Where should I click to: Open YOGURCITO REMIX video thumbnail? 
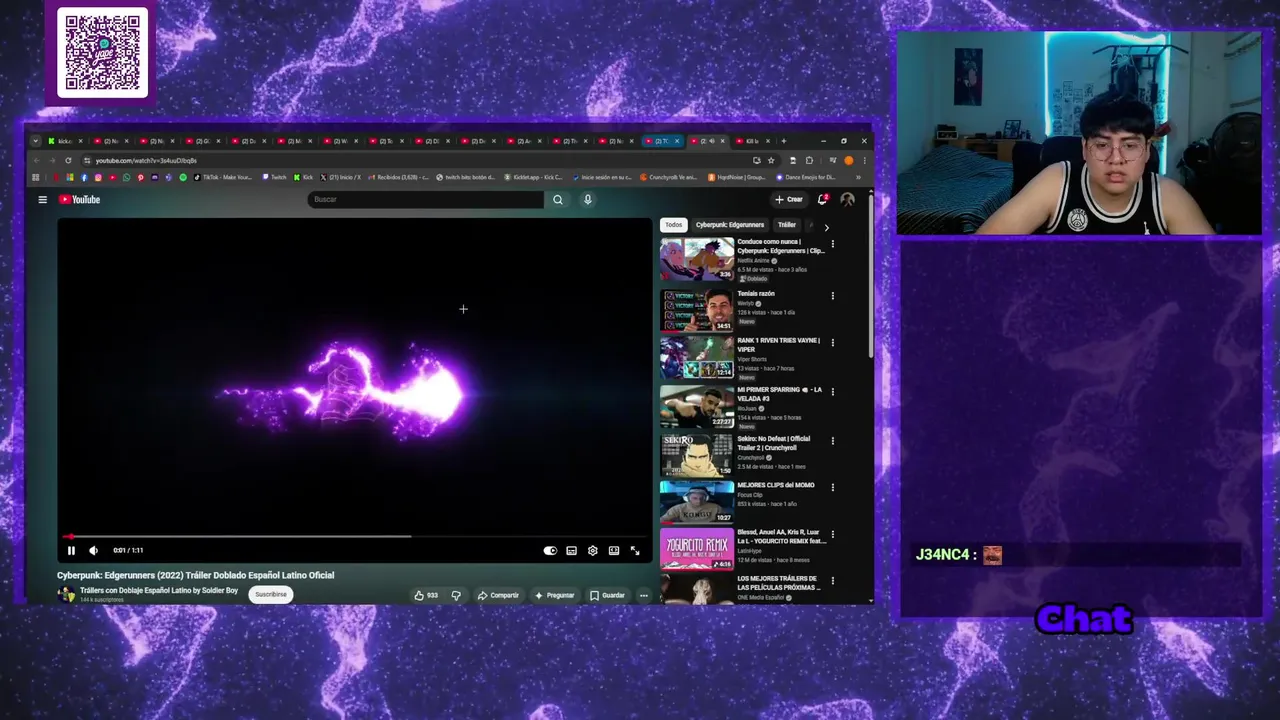(x=696, y=549)
